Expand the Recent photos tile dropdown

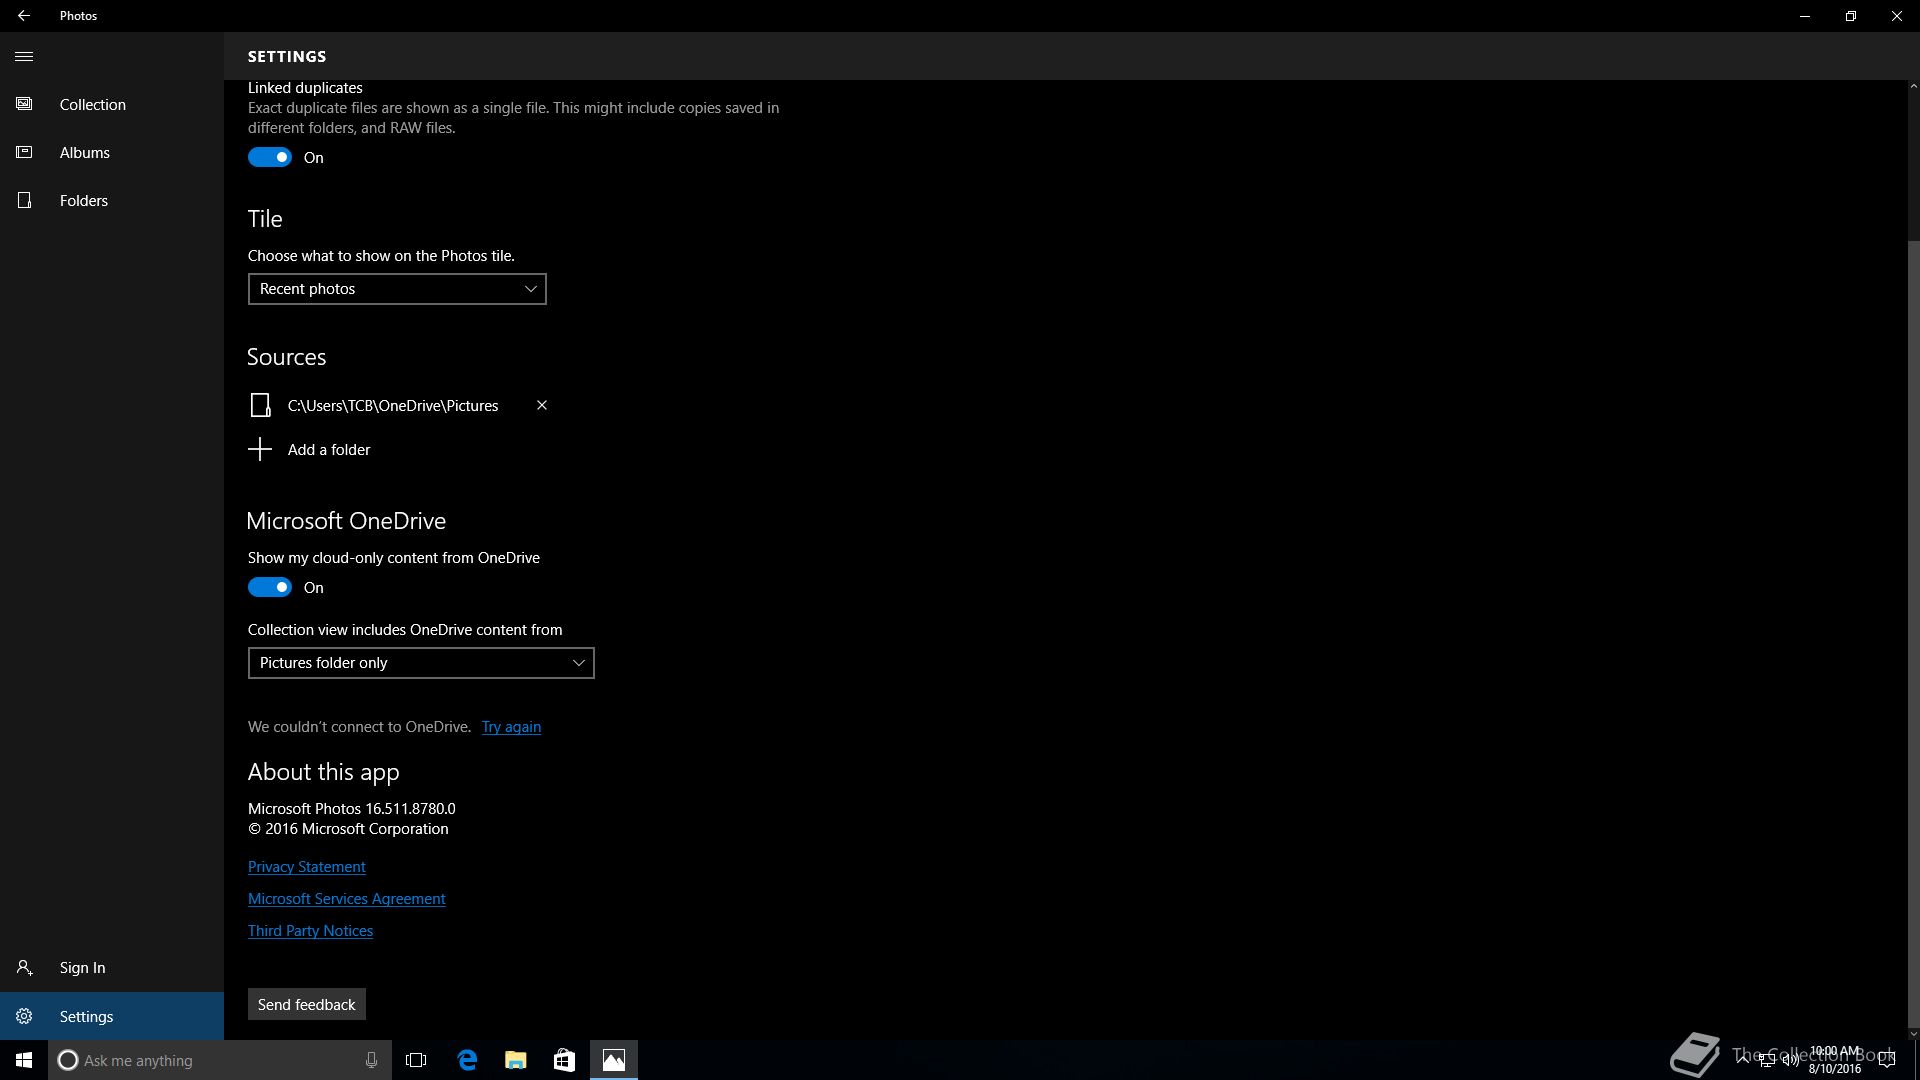click(x=397, y=289)
